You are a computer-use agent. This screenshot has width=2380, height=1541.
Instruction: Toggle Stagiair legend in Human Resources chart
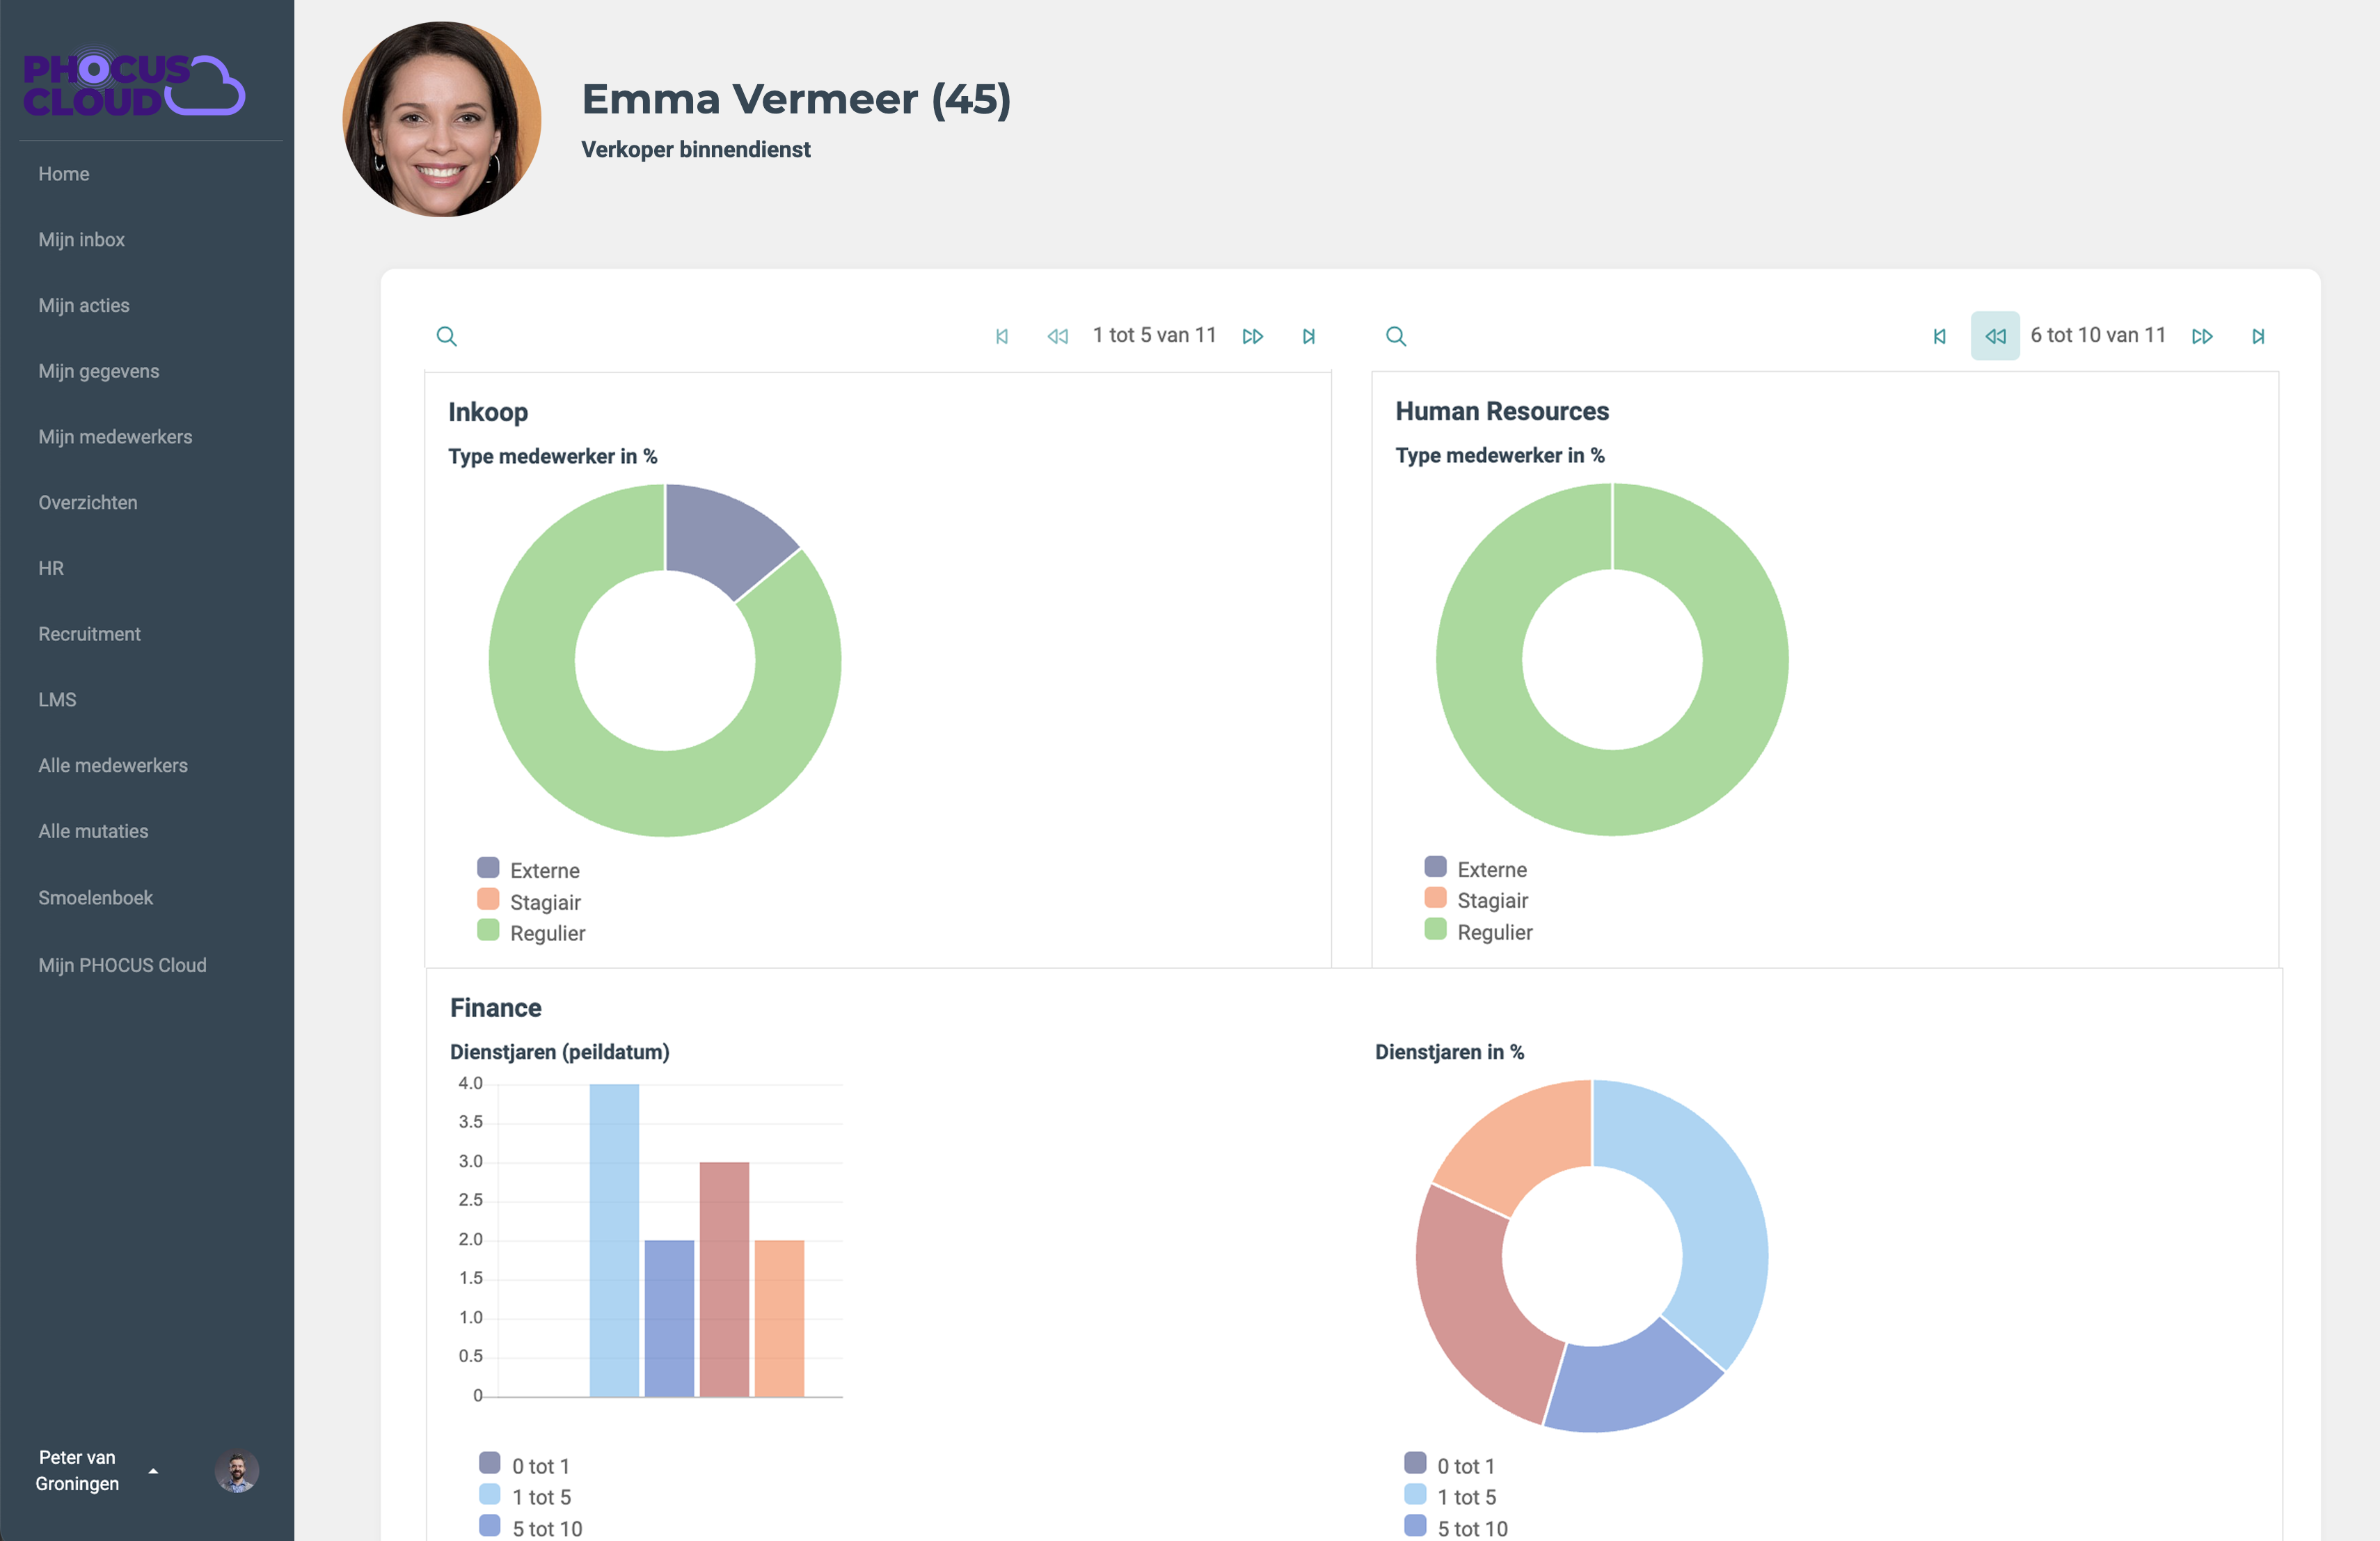(x=1476, y=901)
